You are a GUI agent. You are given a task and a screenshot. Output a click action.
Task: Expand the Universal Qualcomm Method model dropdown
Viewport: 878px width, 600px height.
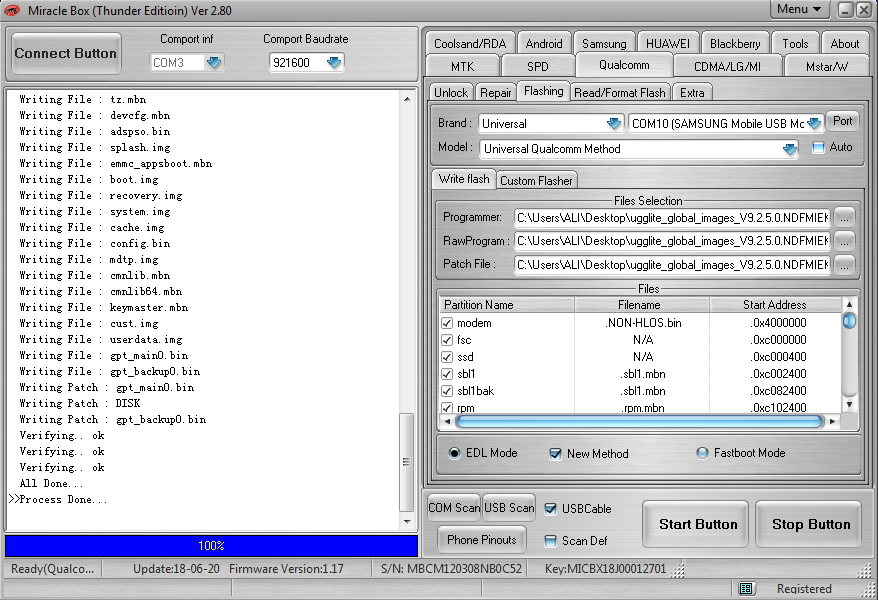[790, 149]
